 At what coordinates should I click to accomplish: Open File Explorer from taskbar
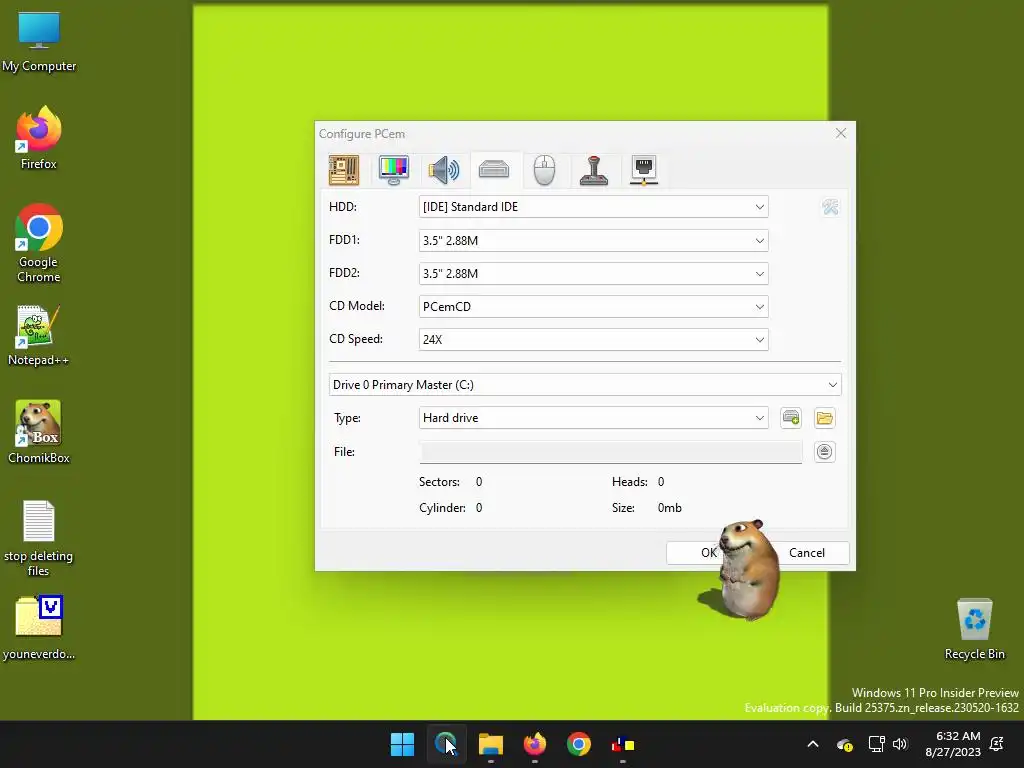click(x=490, y=744)
